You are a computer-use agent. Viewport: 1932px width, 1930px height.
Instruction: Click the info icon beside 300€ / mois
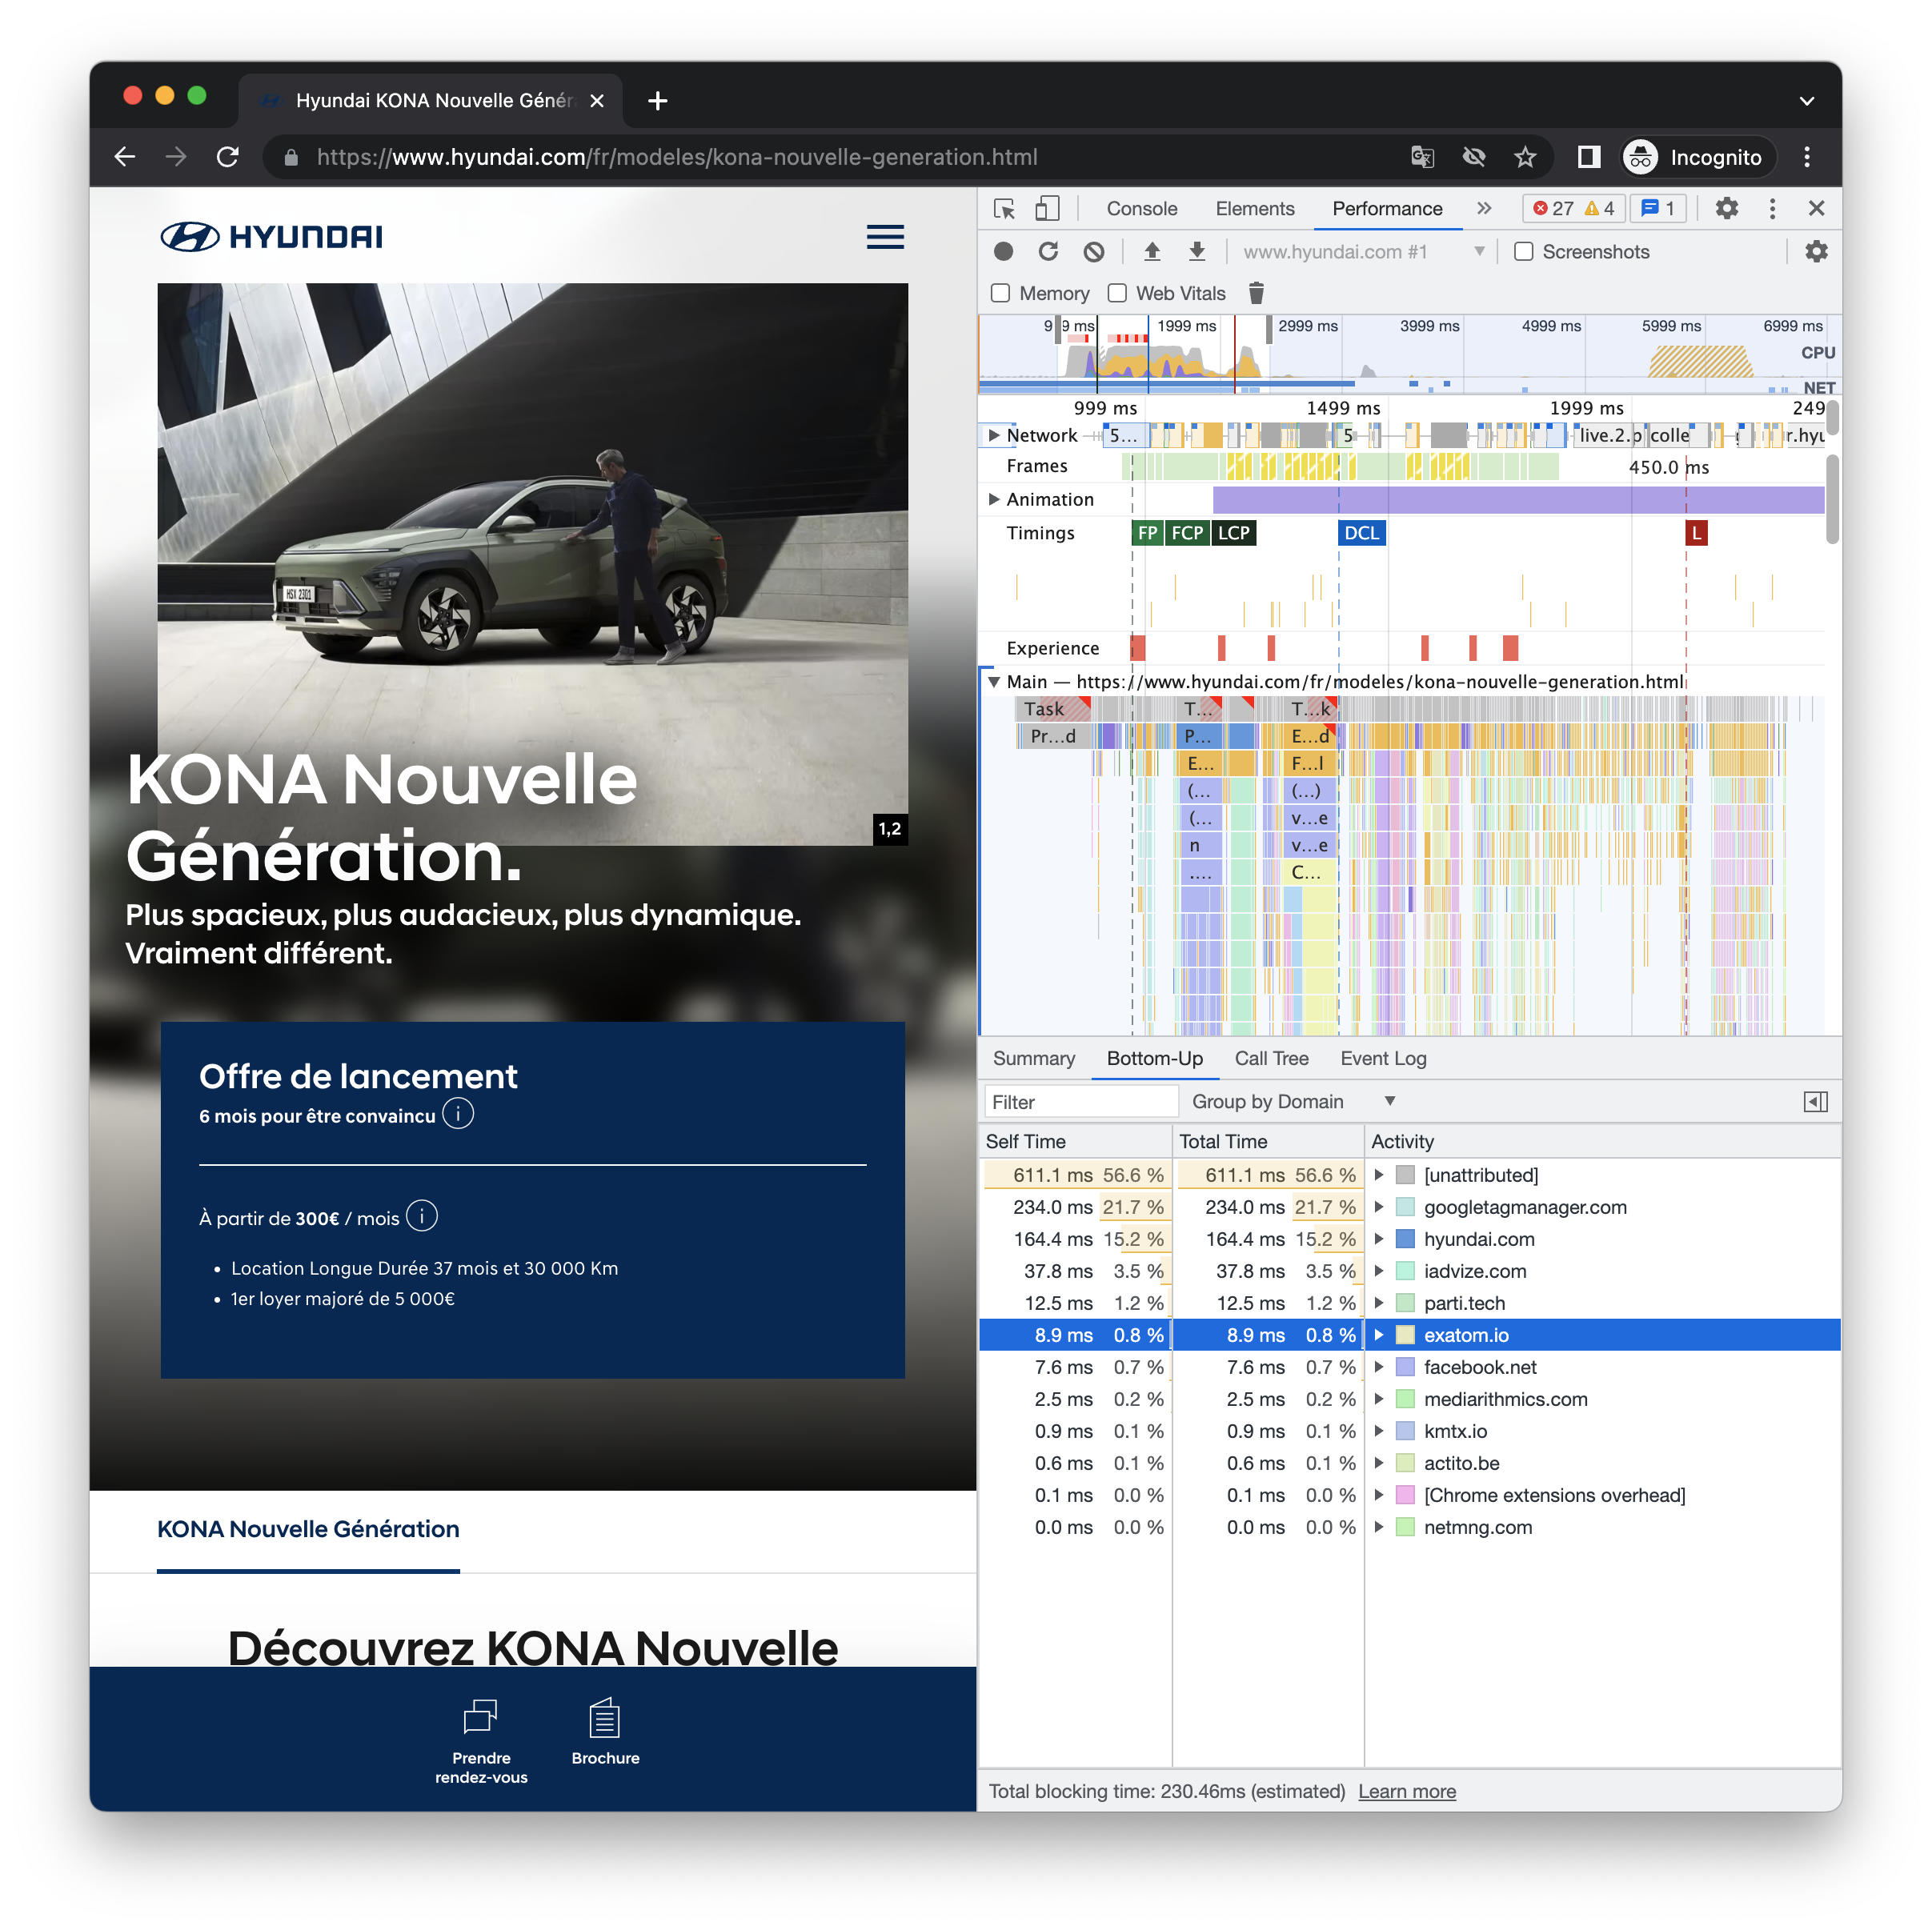click(x=422, y=1216)
